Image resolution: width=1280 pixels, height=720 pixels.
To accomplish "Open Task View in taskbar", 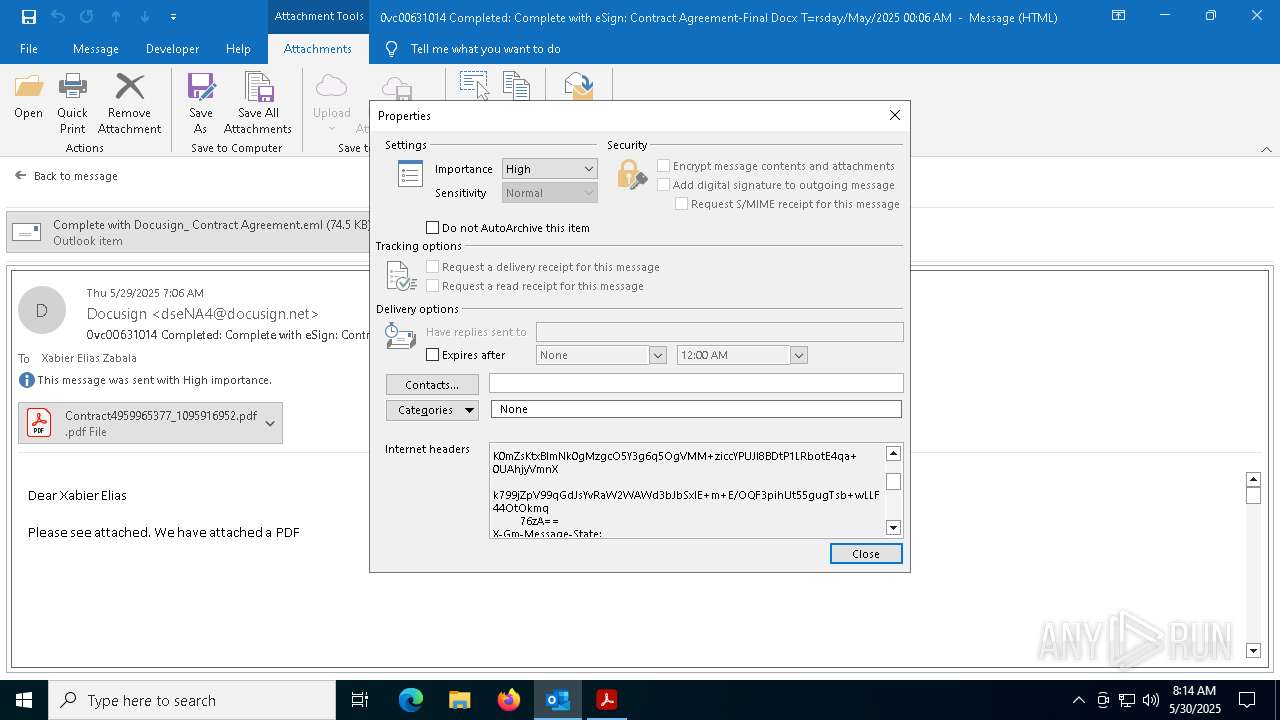I will coord(360,700).
